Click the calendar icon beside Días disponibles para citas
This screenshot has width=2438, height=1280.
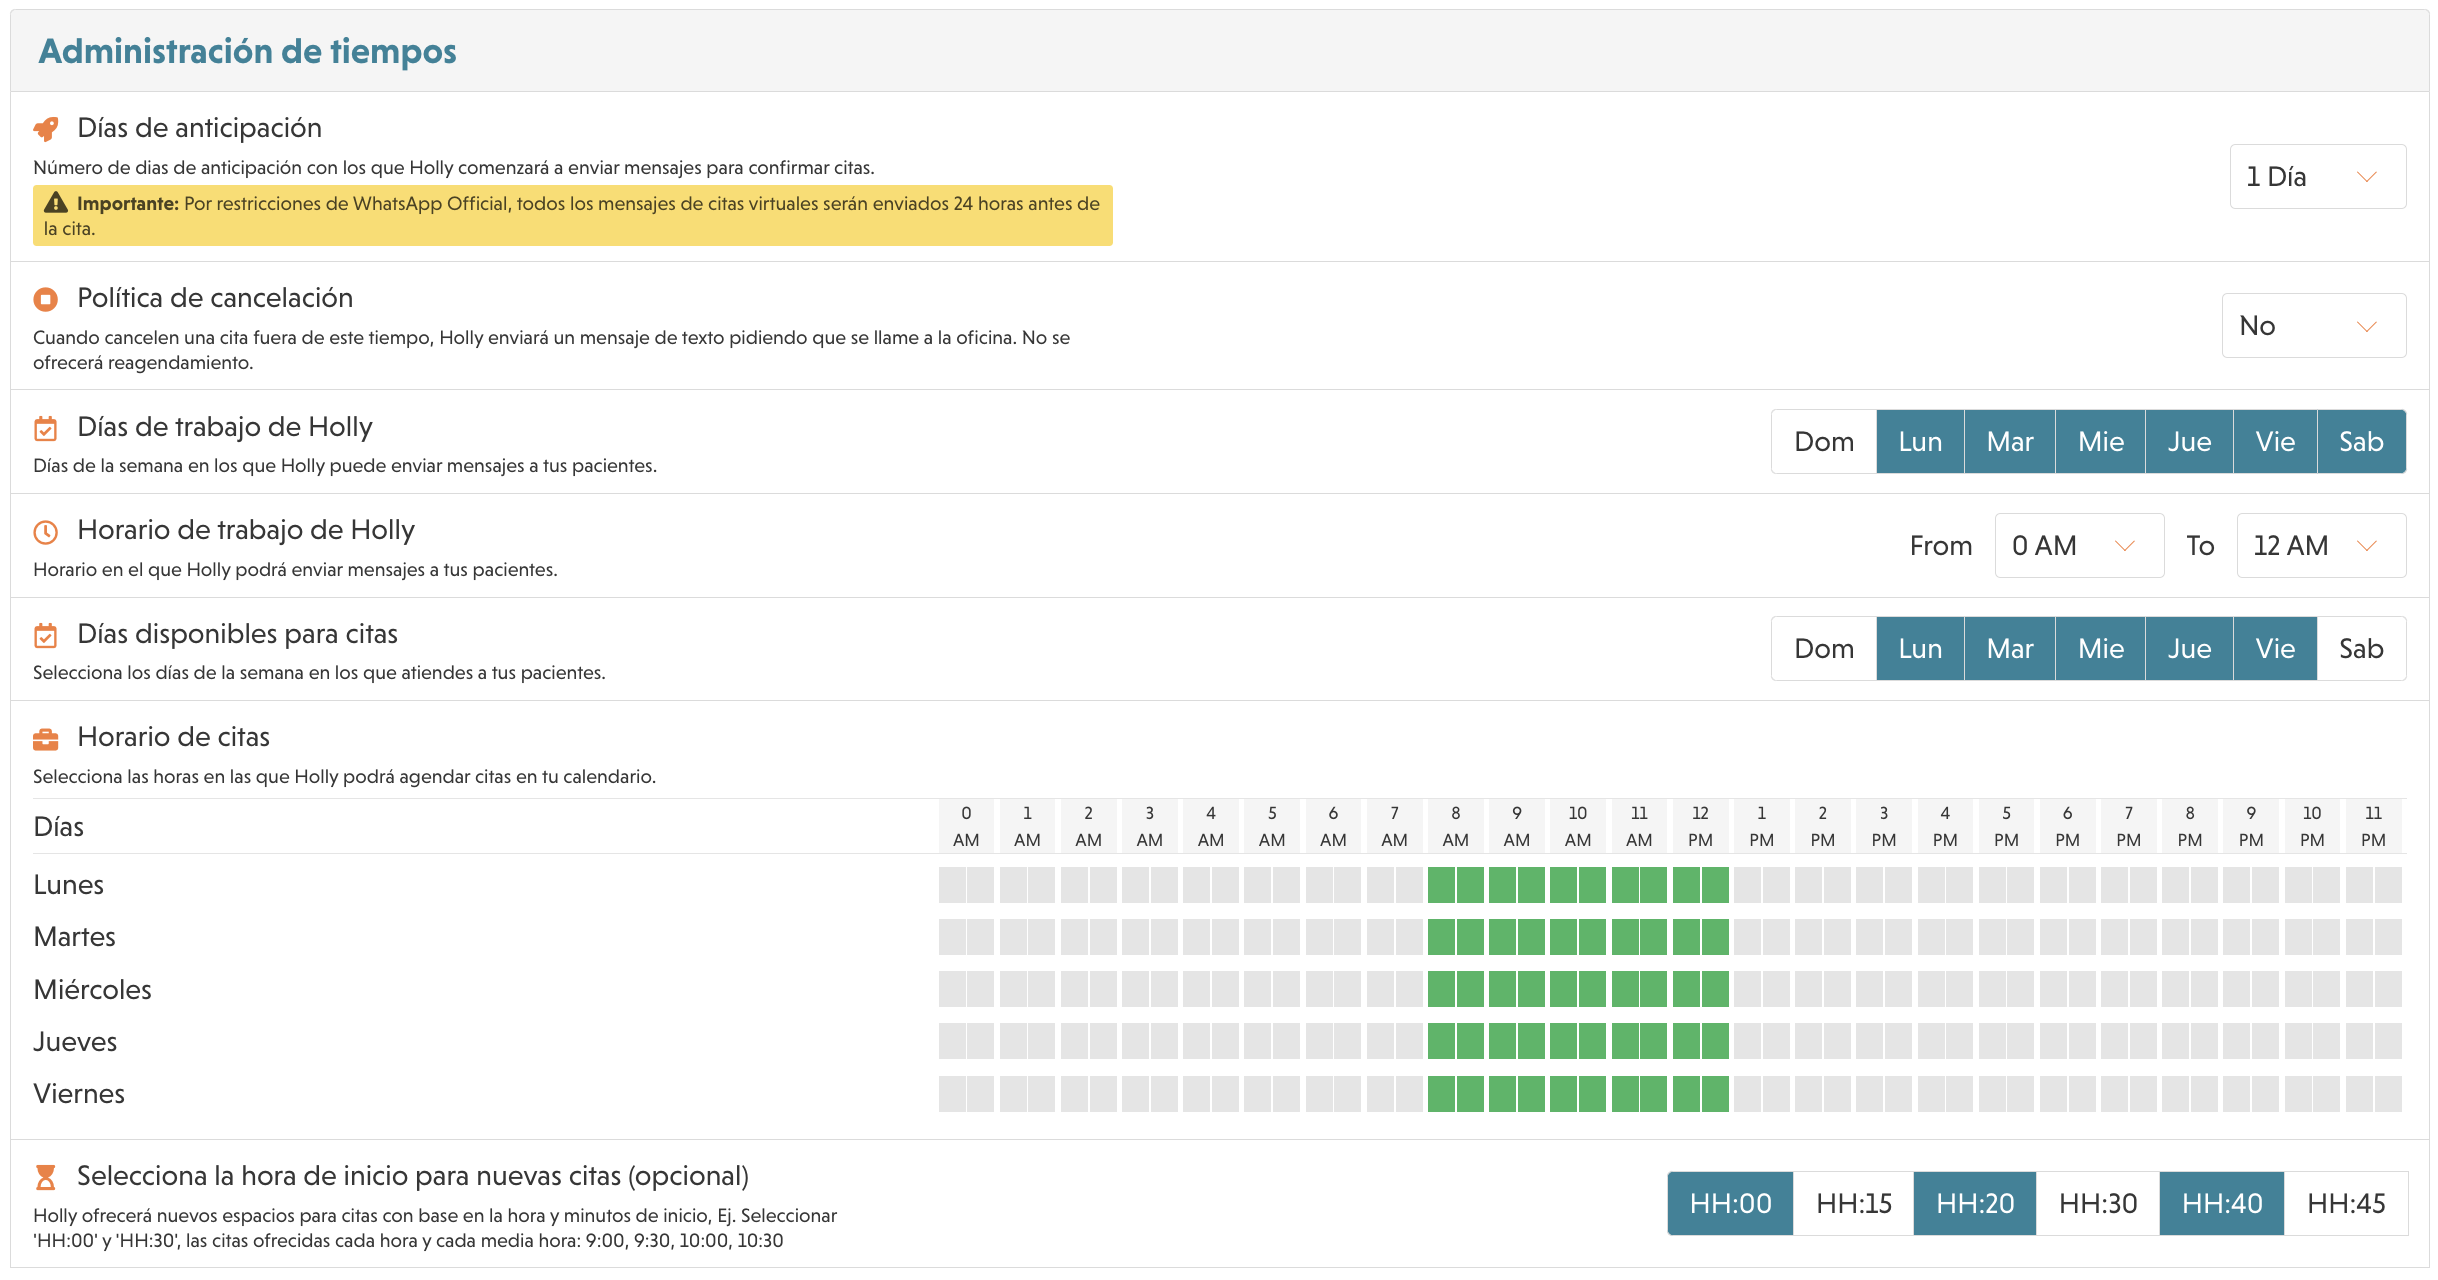click(46, 636)
